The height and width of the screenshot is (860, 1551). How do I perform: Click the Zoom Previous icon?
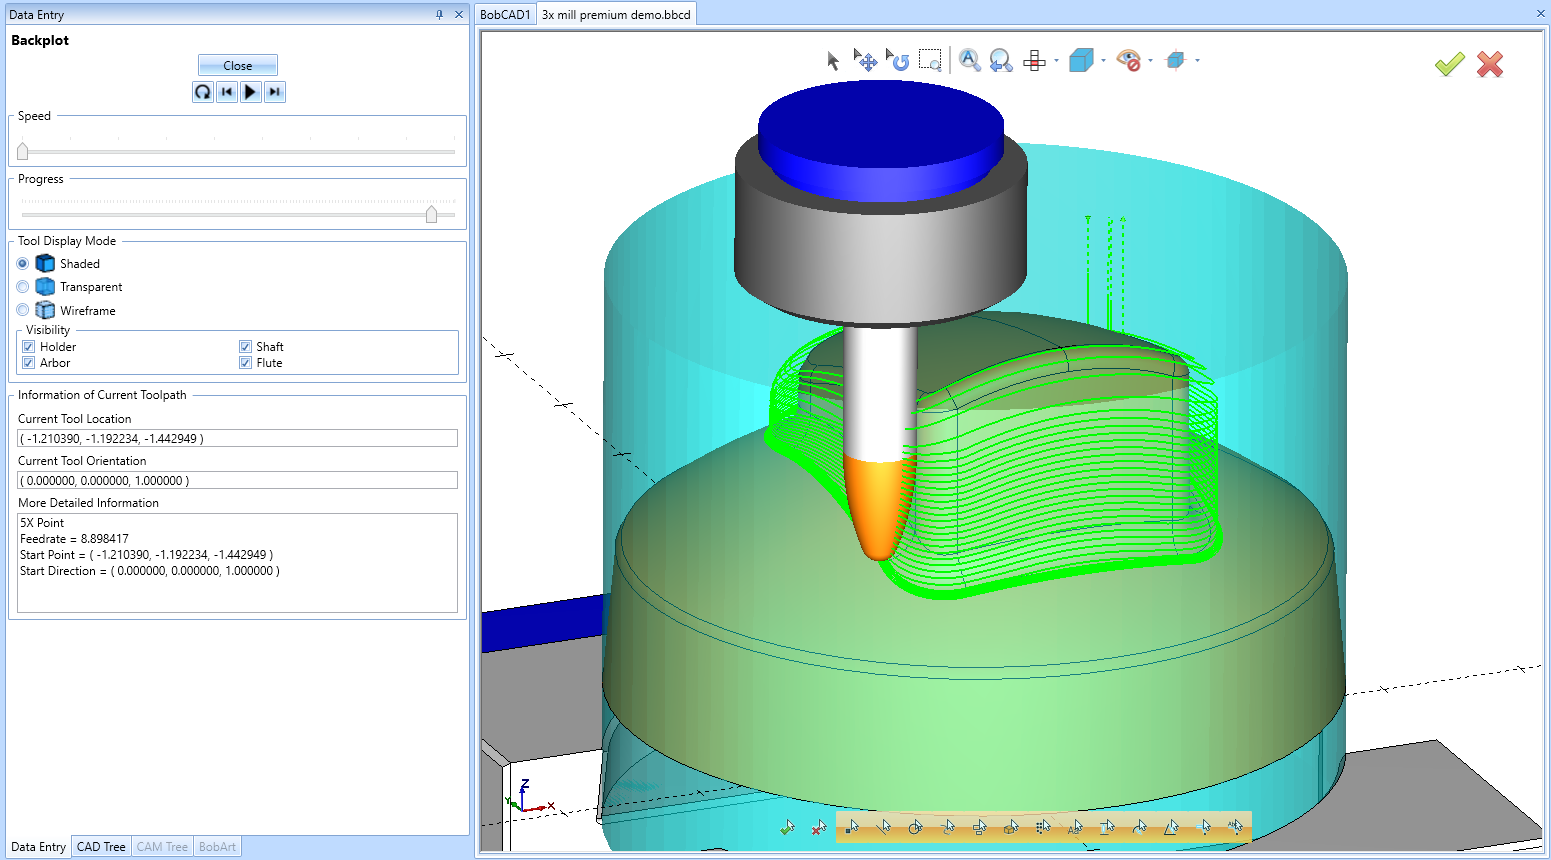(1000, 61)
